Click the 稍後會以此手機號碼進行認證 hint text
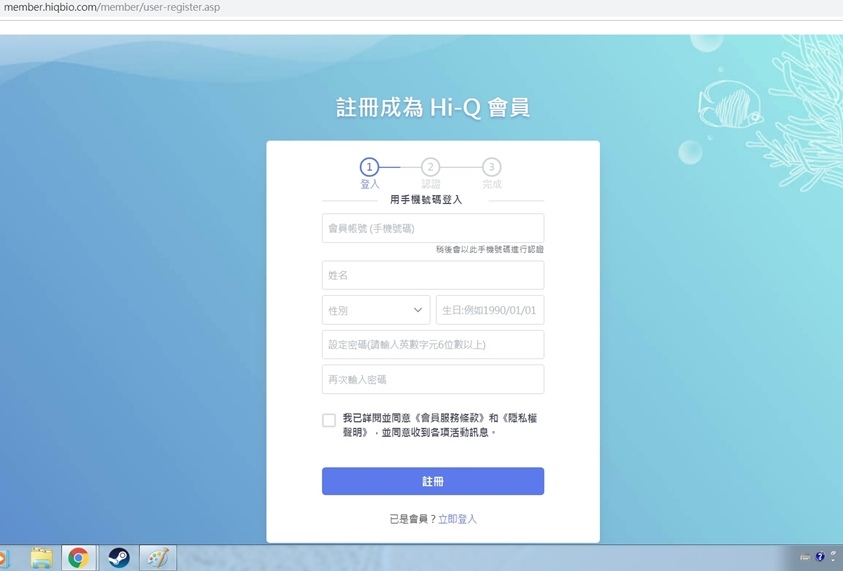The image size is (843, 571). coord(490,249)
